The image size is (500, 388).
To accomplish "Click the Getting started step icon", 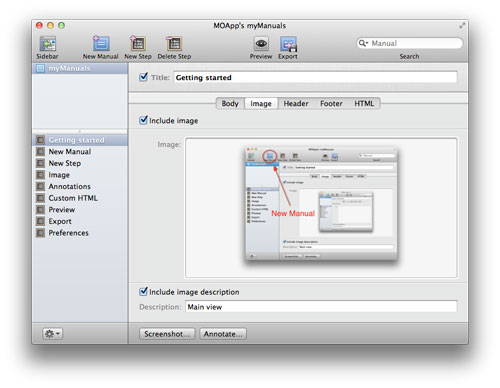I will tap(40, 140).
